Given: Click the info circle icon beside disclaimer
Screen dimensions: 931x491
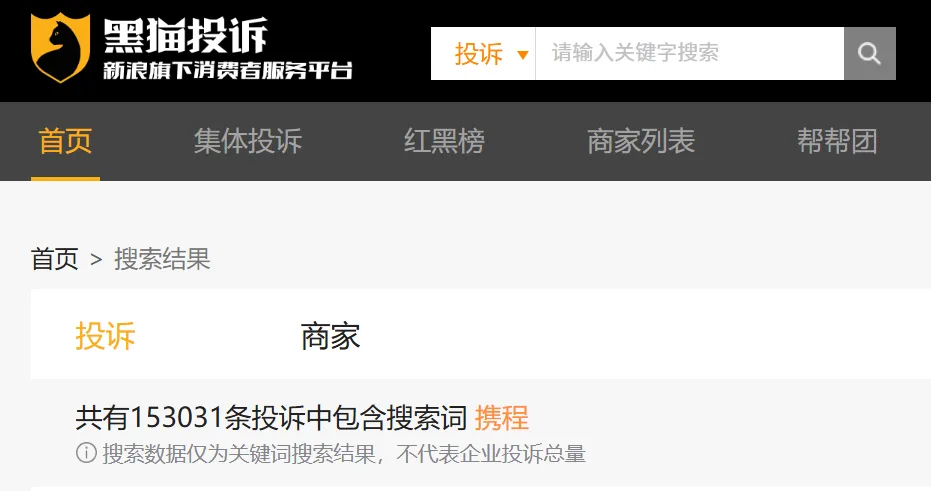Looking at the screenshot, I should [86, 453].
